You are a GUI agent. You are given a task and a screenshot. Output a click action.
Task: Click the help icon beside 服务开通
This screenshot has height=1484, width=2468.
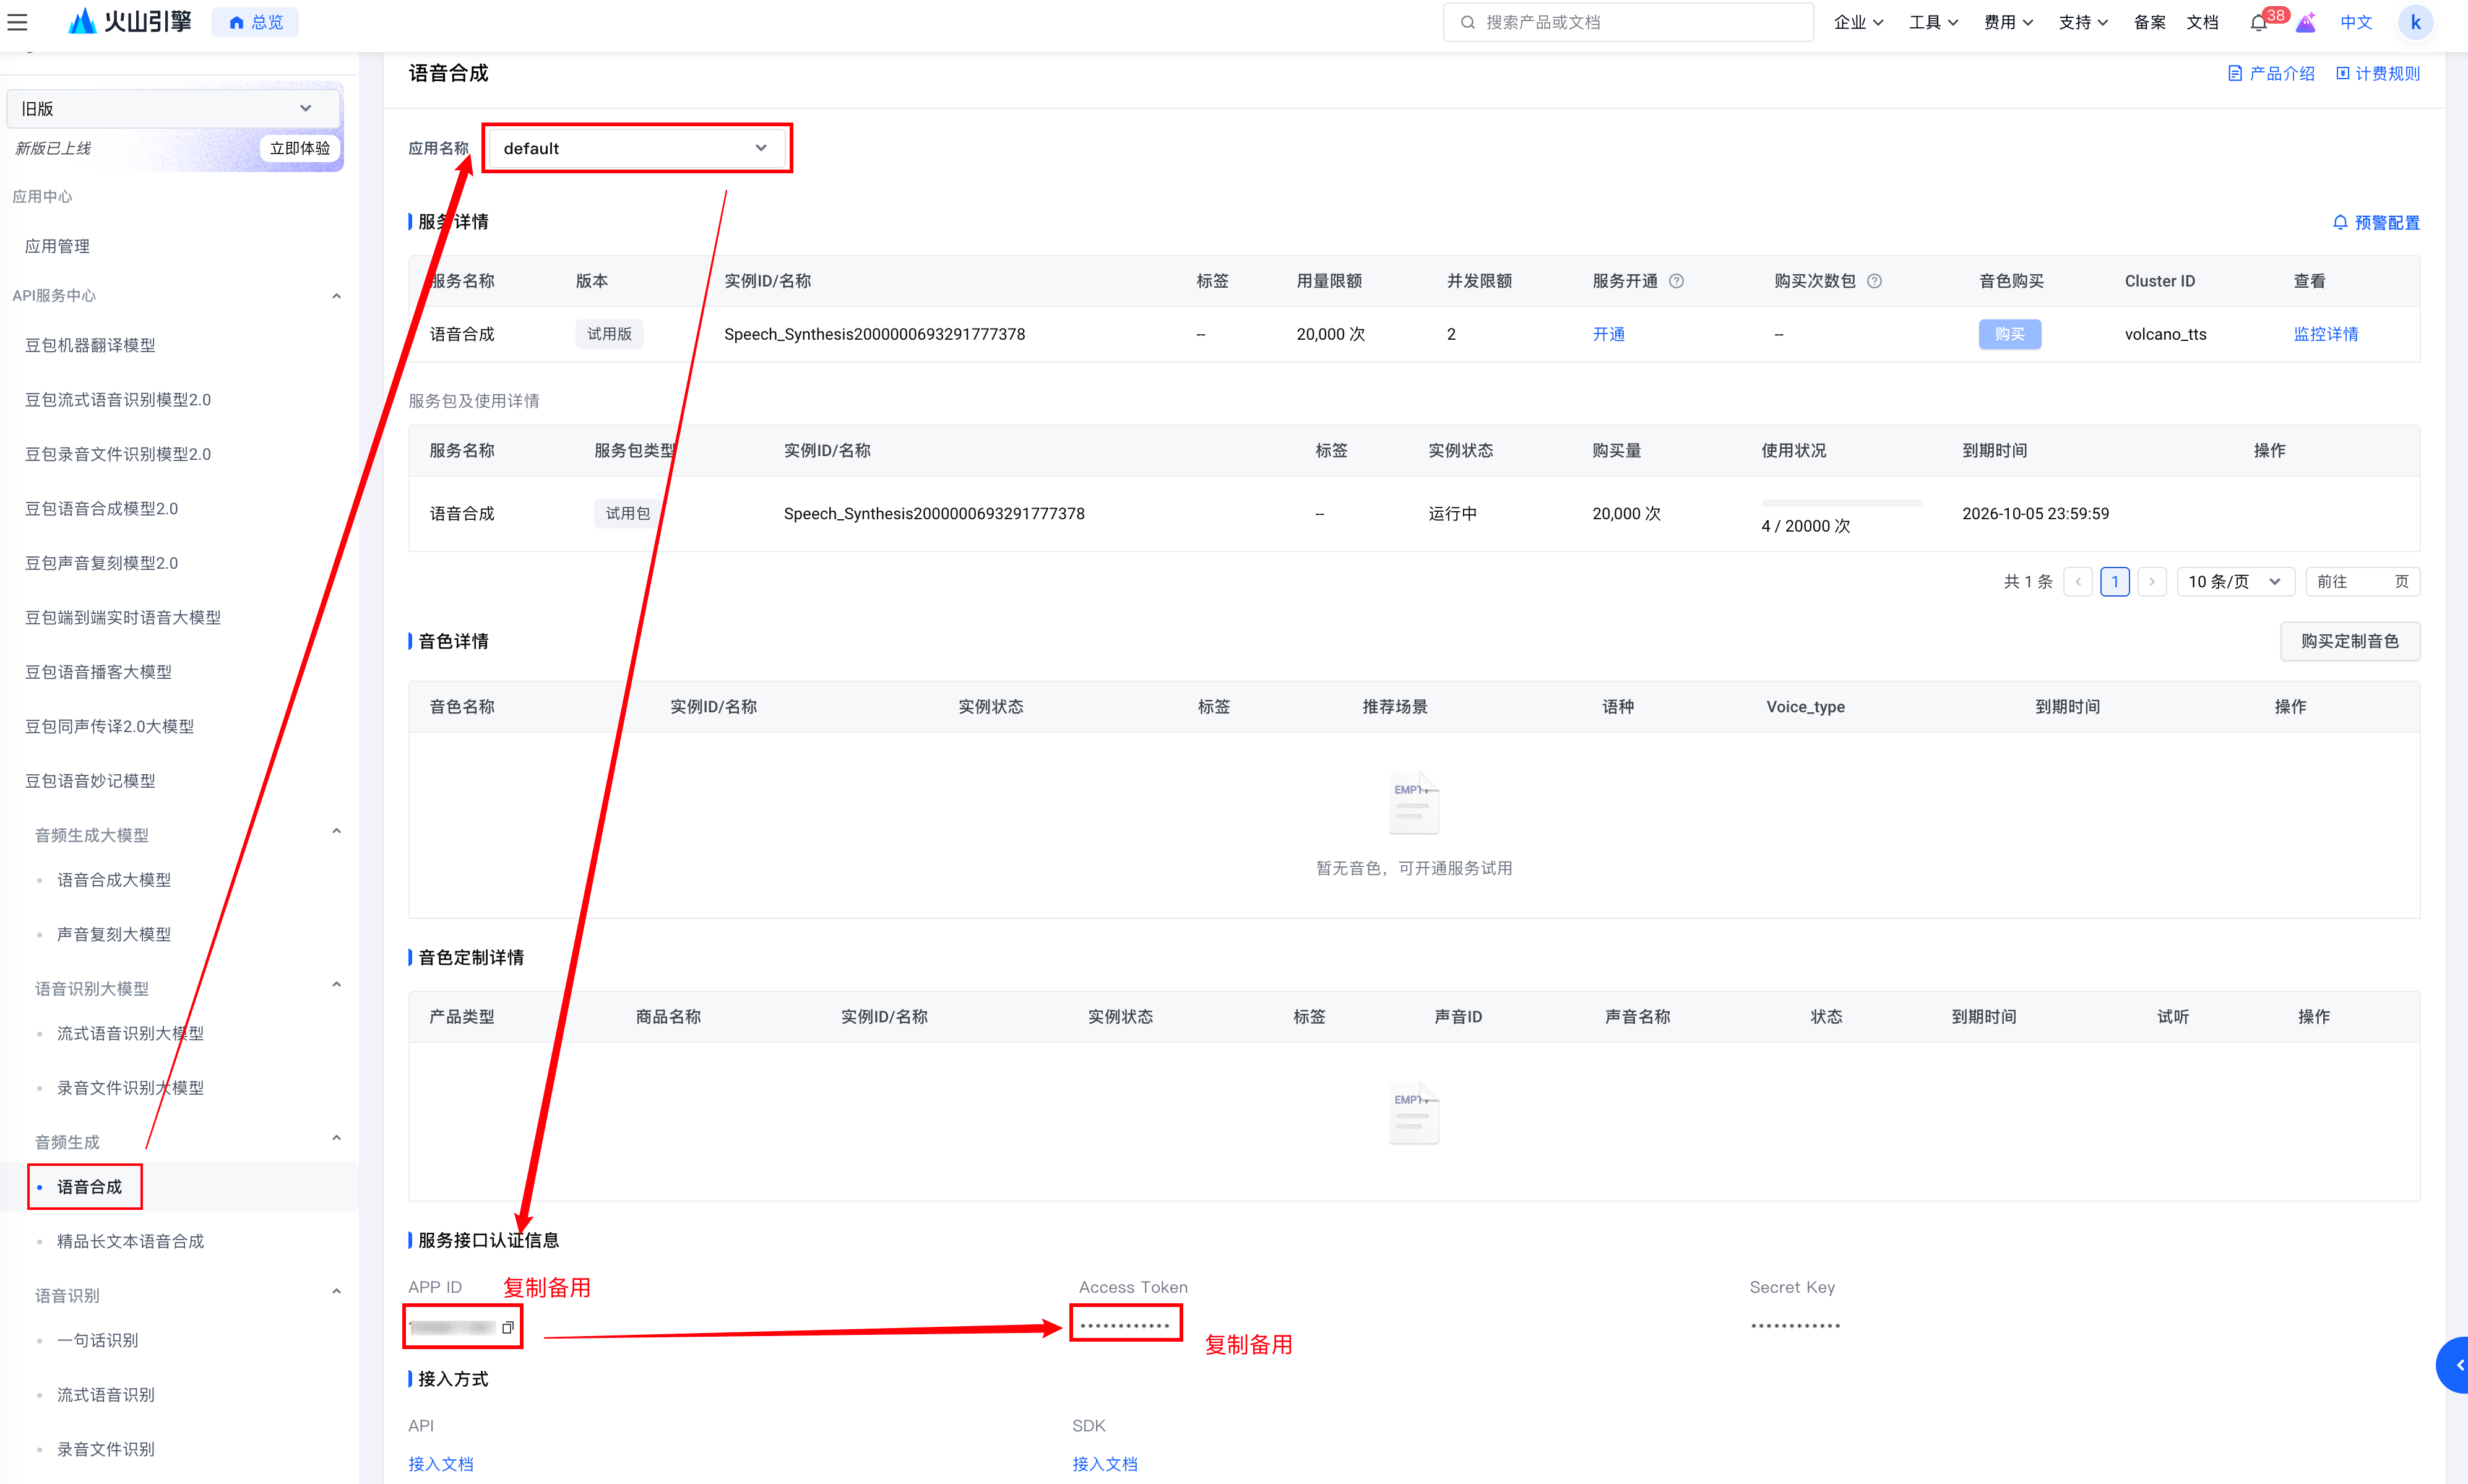click(x=1677, y=281)
